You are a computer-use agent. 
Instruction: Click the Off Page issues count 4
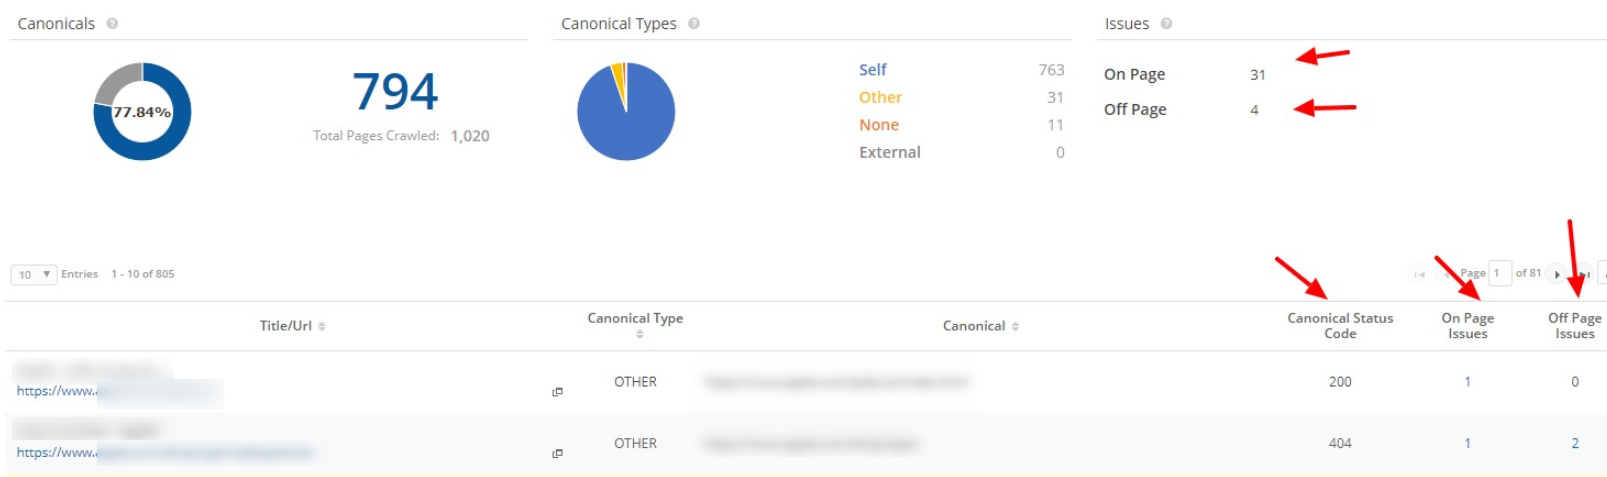(1254, 110)
